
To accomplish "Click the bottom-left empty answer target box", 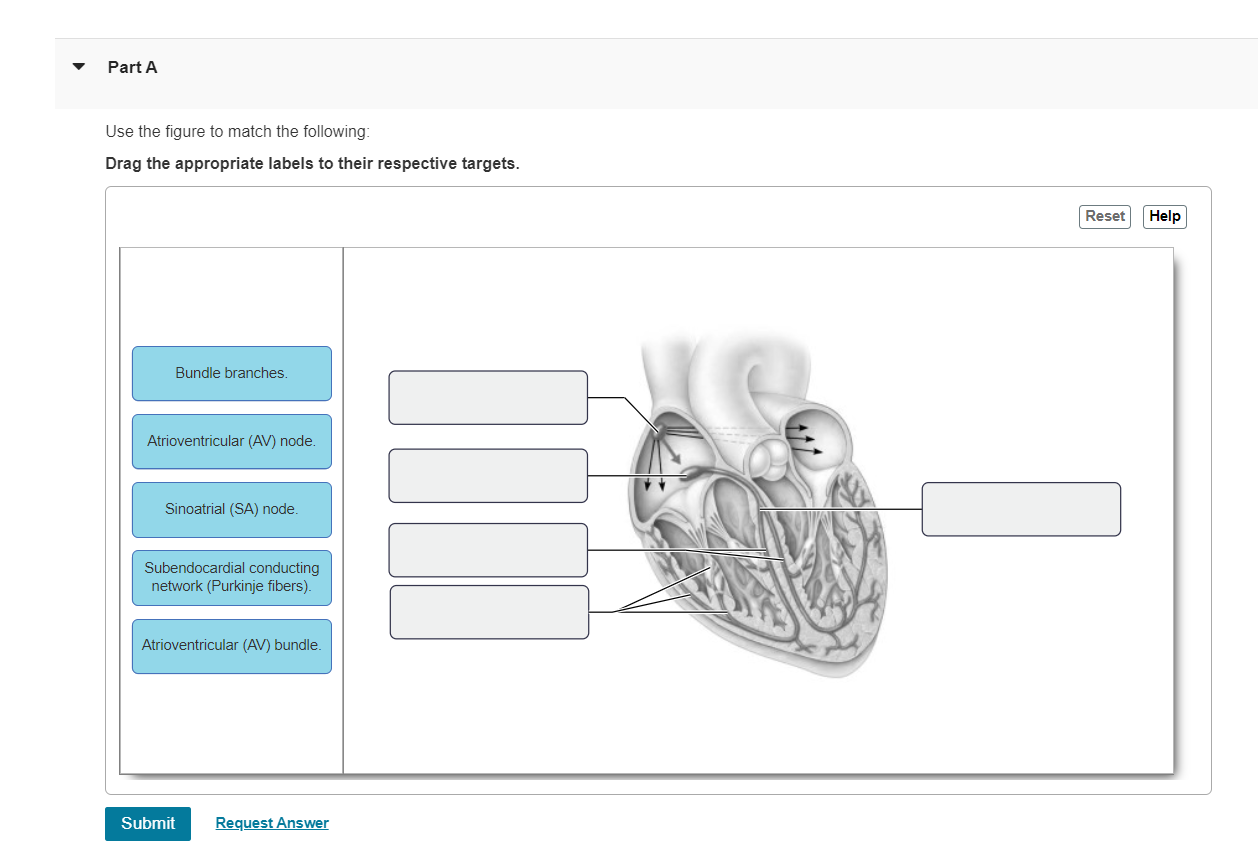I will 488,611.
